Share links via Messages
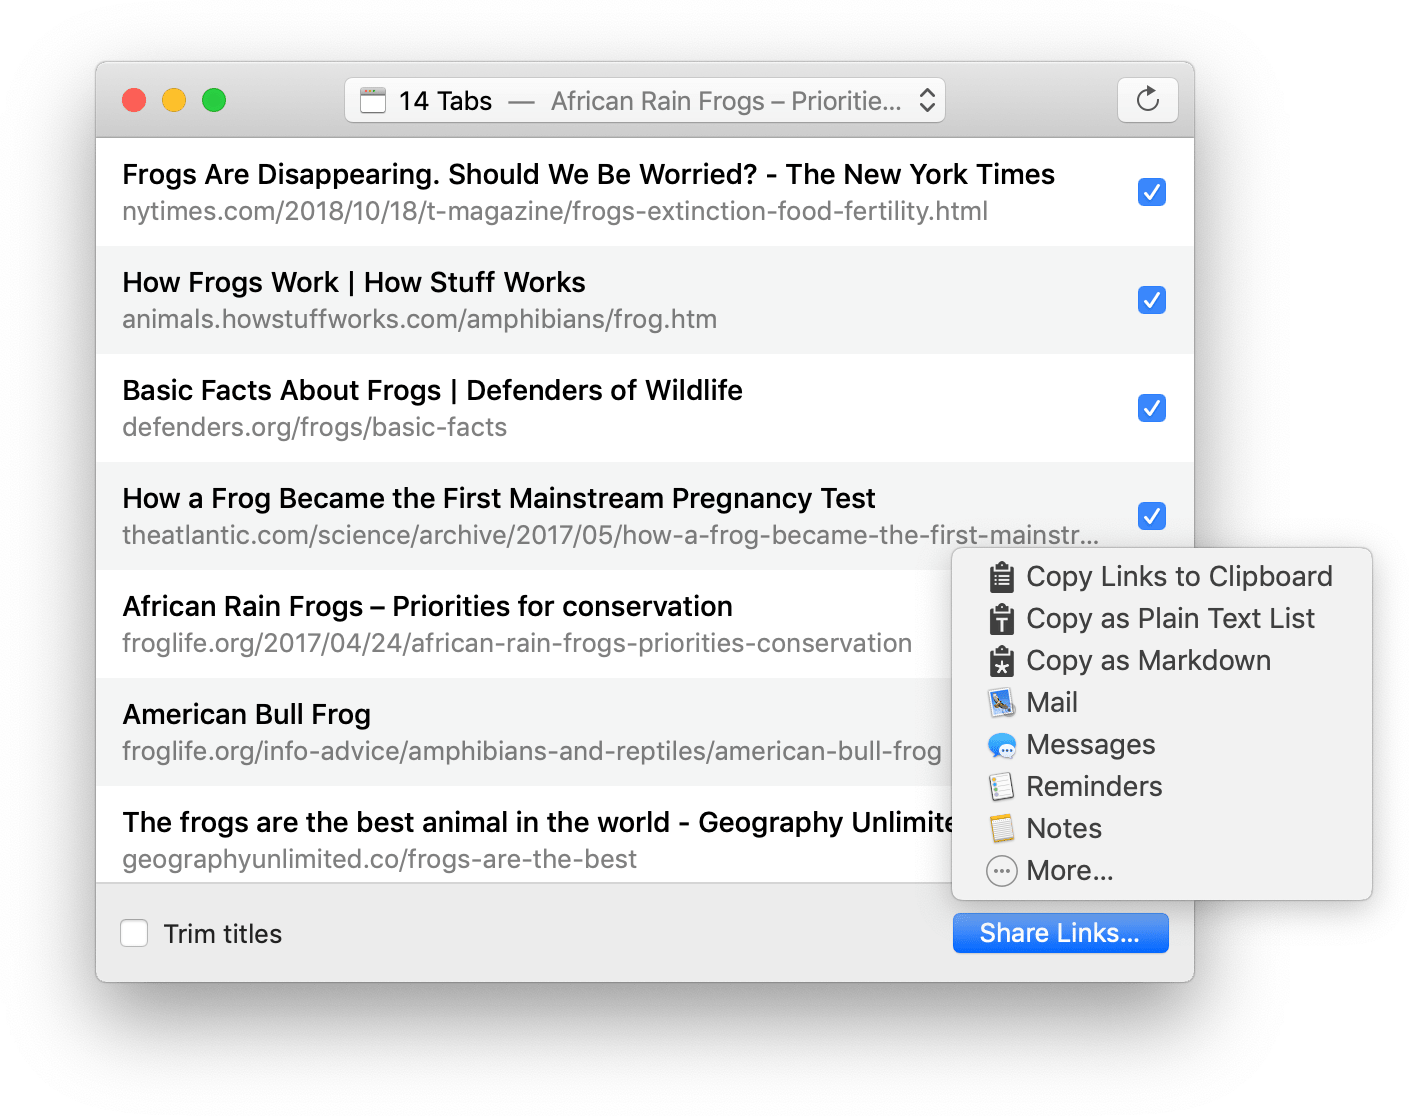 1162,745
